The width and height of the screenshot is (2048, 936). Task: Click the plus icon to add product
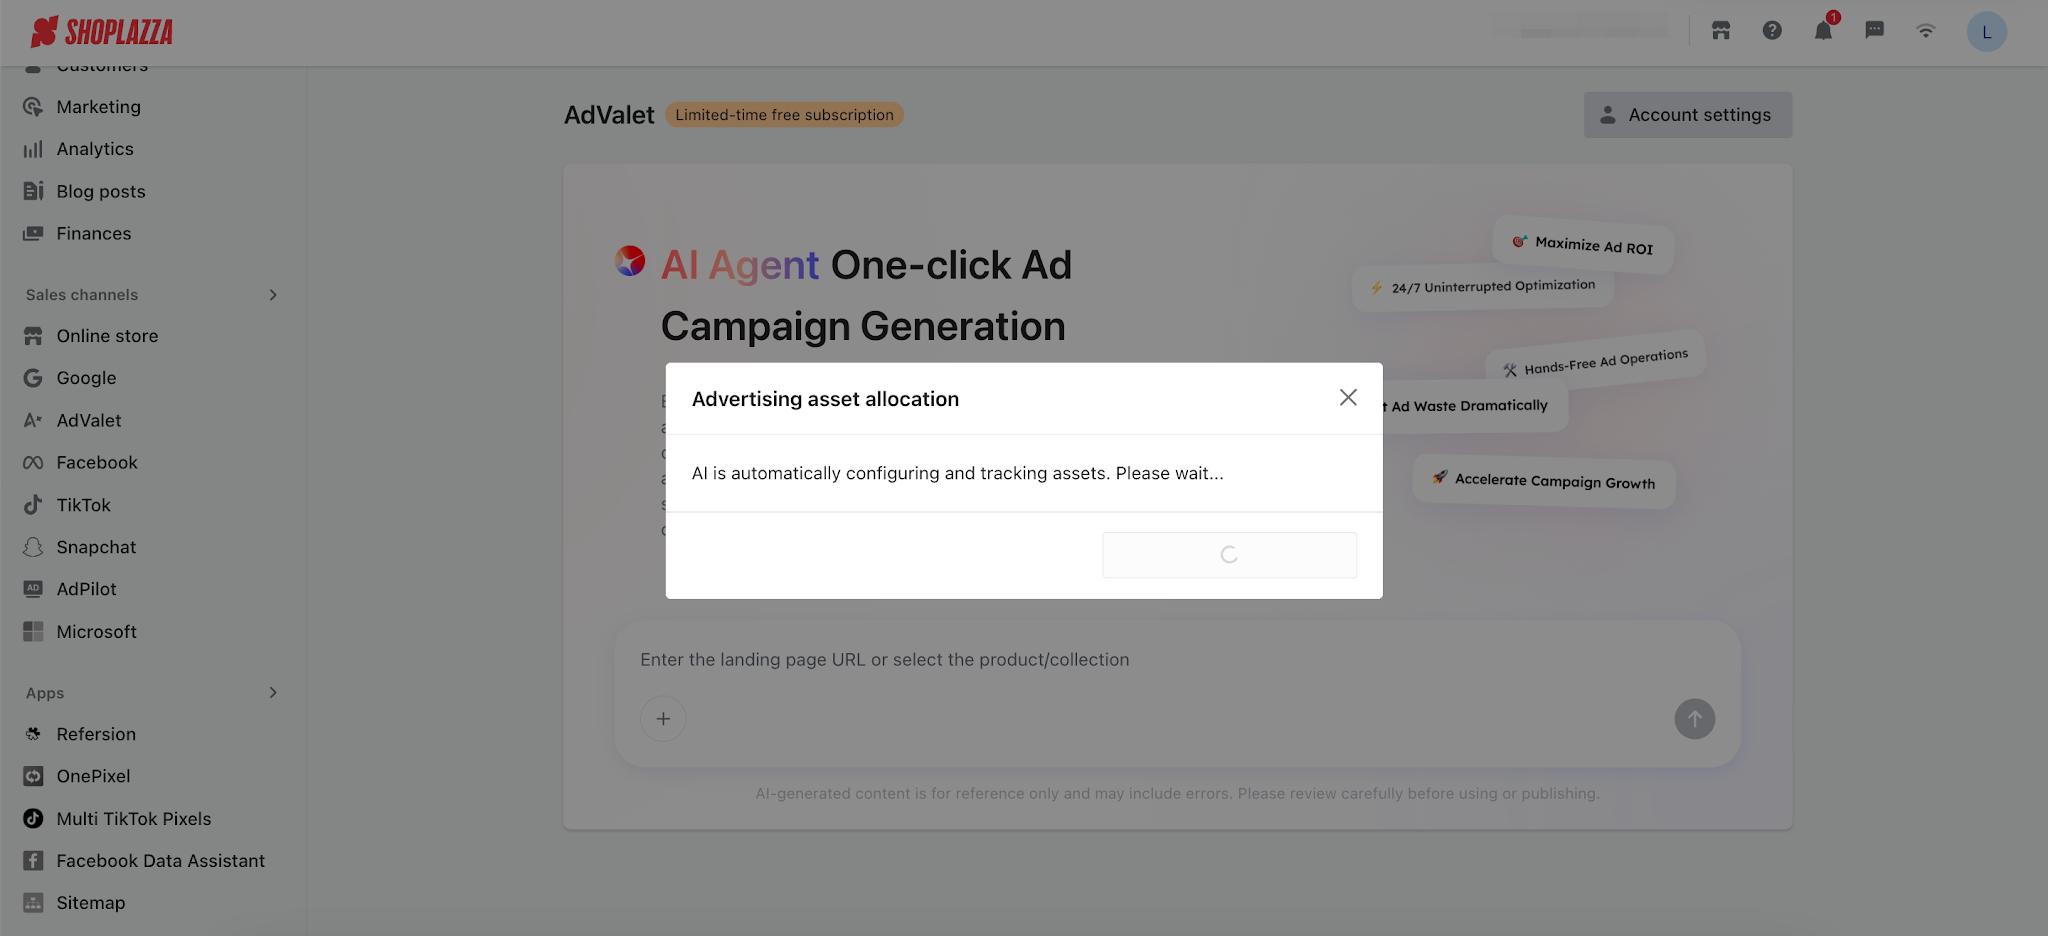pyautogui.click(x=663, y=719)
